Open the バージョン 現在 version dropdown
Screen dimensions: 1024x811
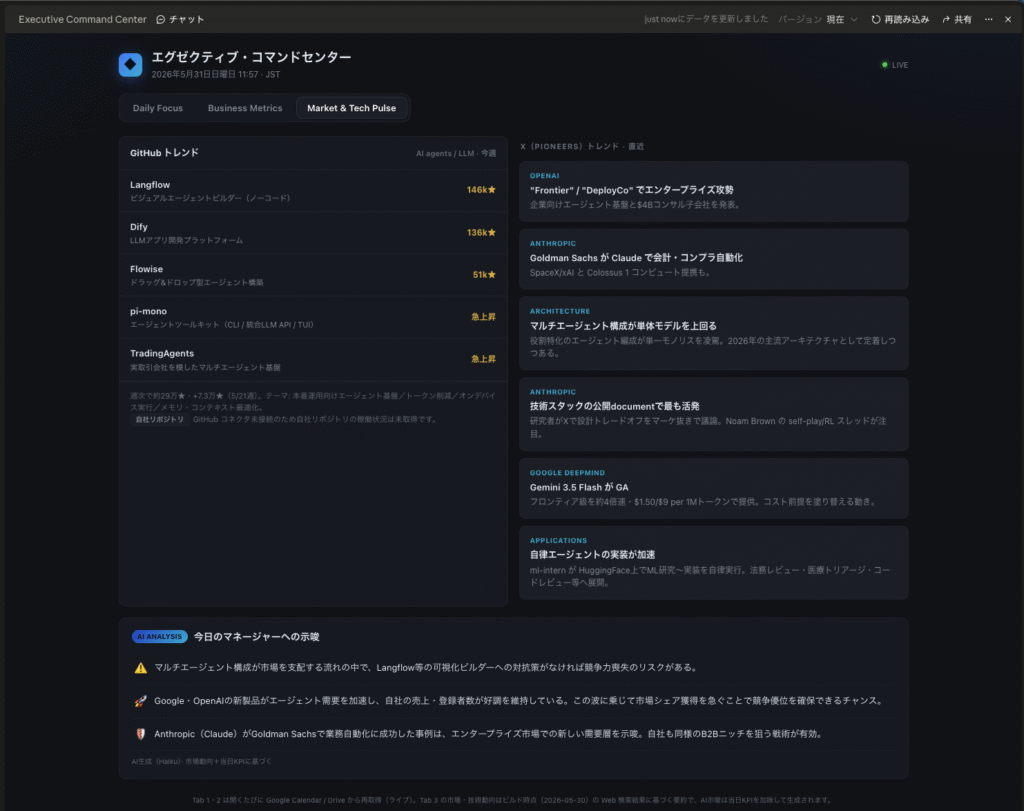[x=818, y=20]
